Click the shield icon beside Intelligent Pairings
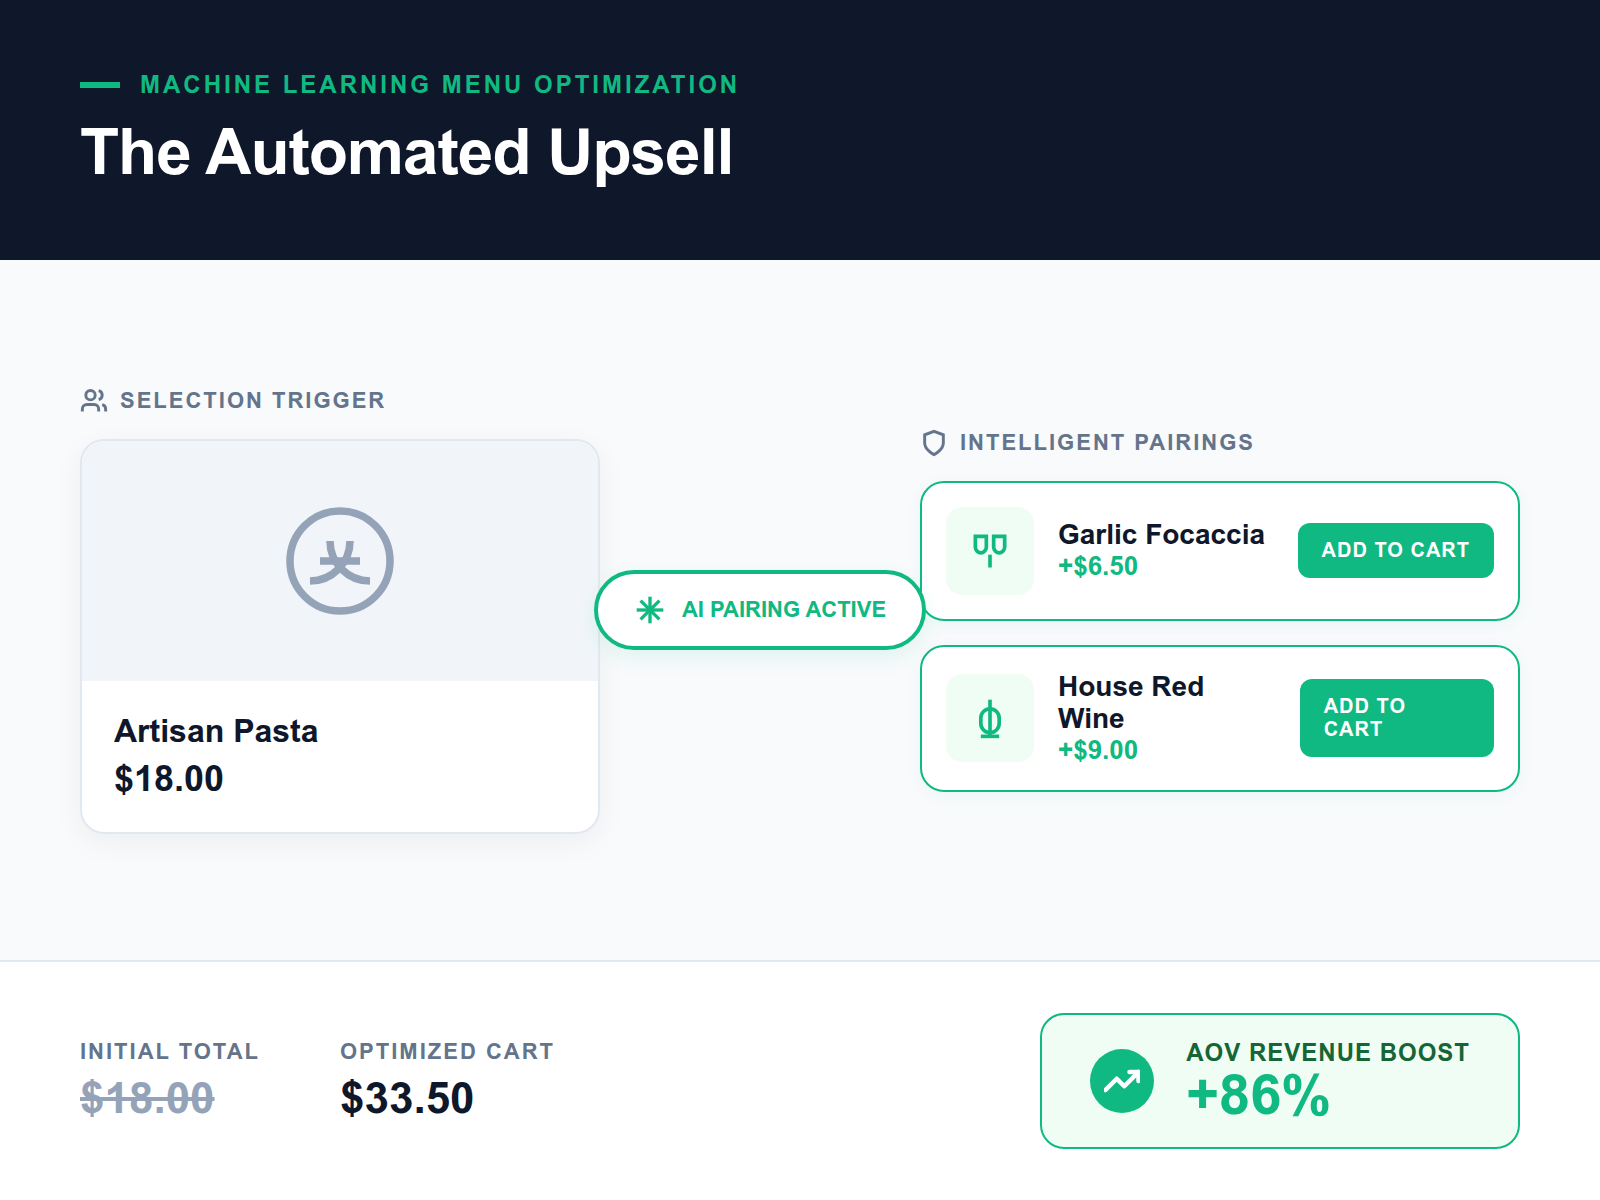The width and height of the screenshot is (1600, 1200). [934, 443]
